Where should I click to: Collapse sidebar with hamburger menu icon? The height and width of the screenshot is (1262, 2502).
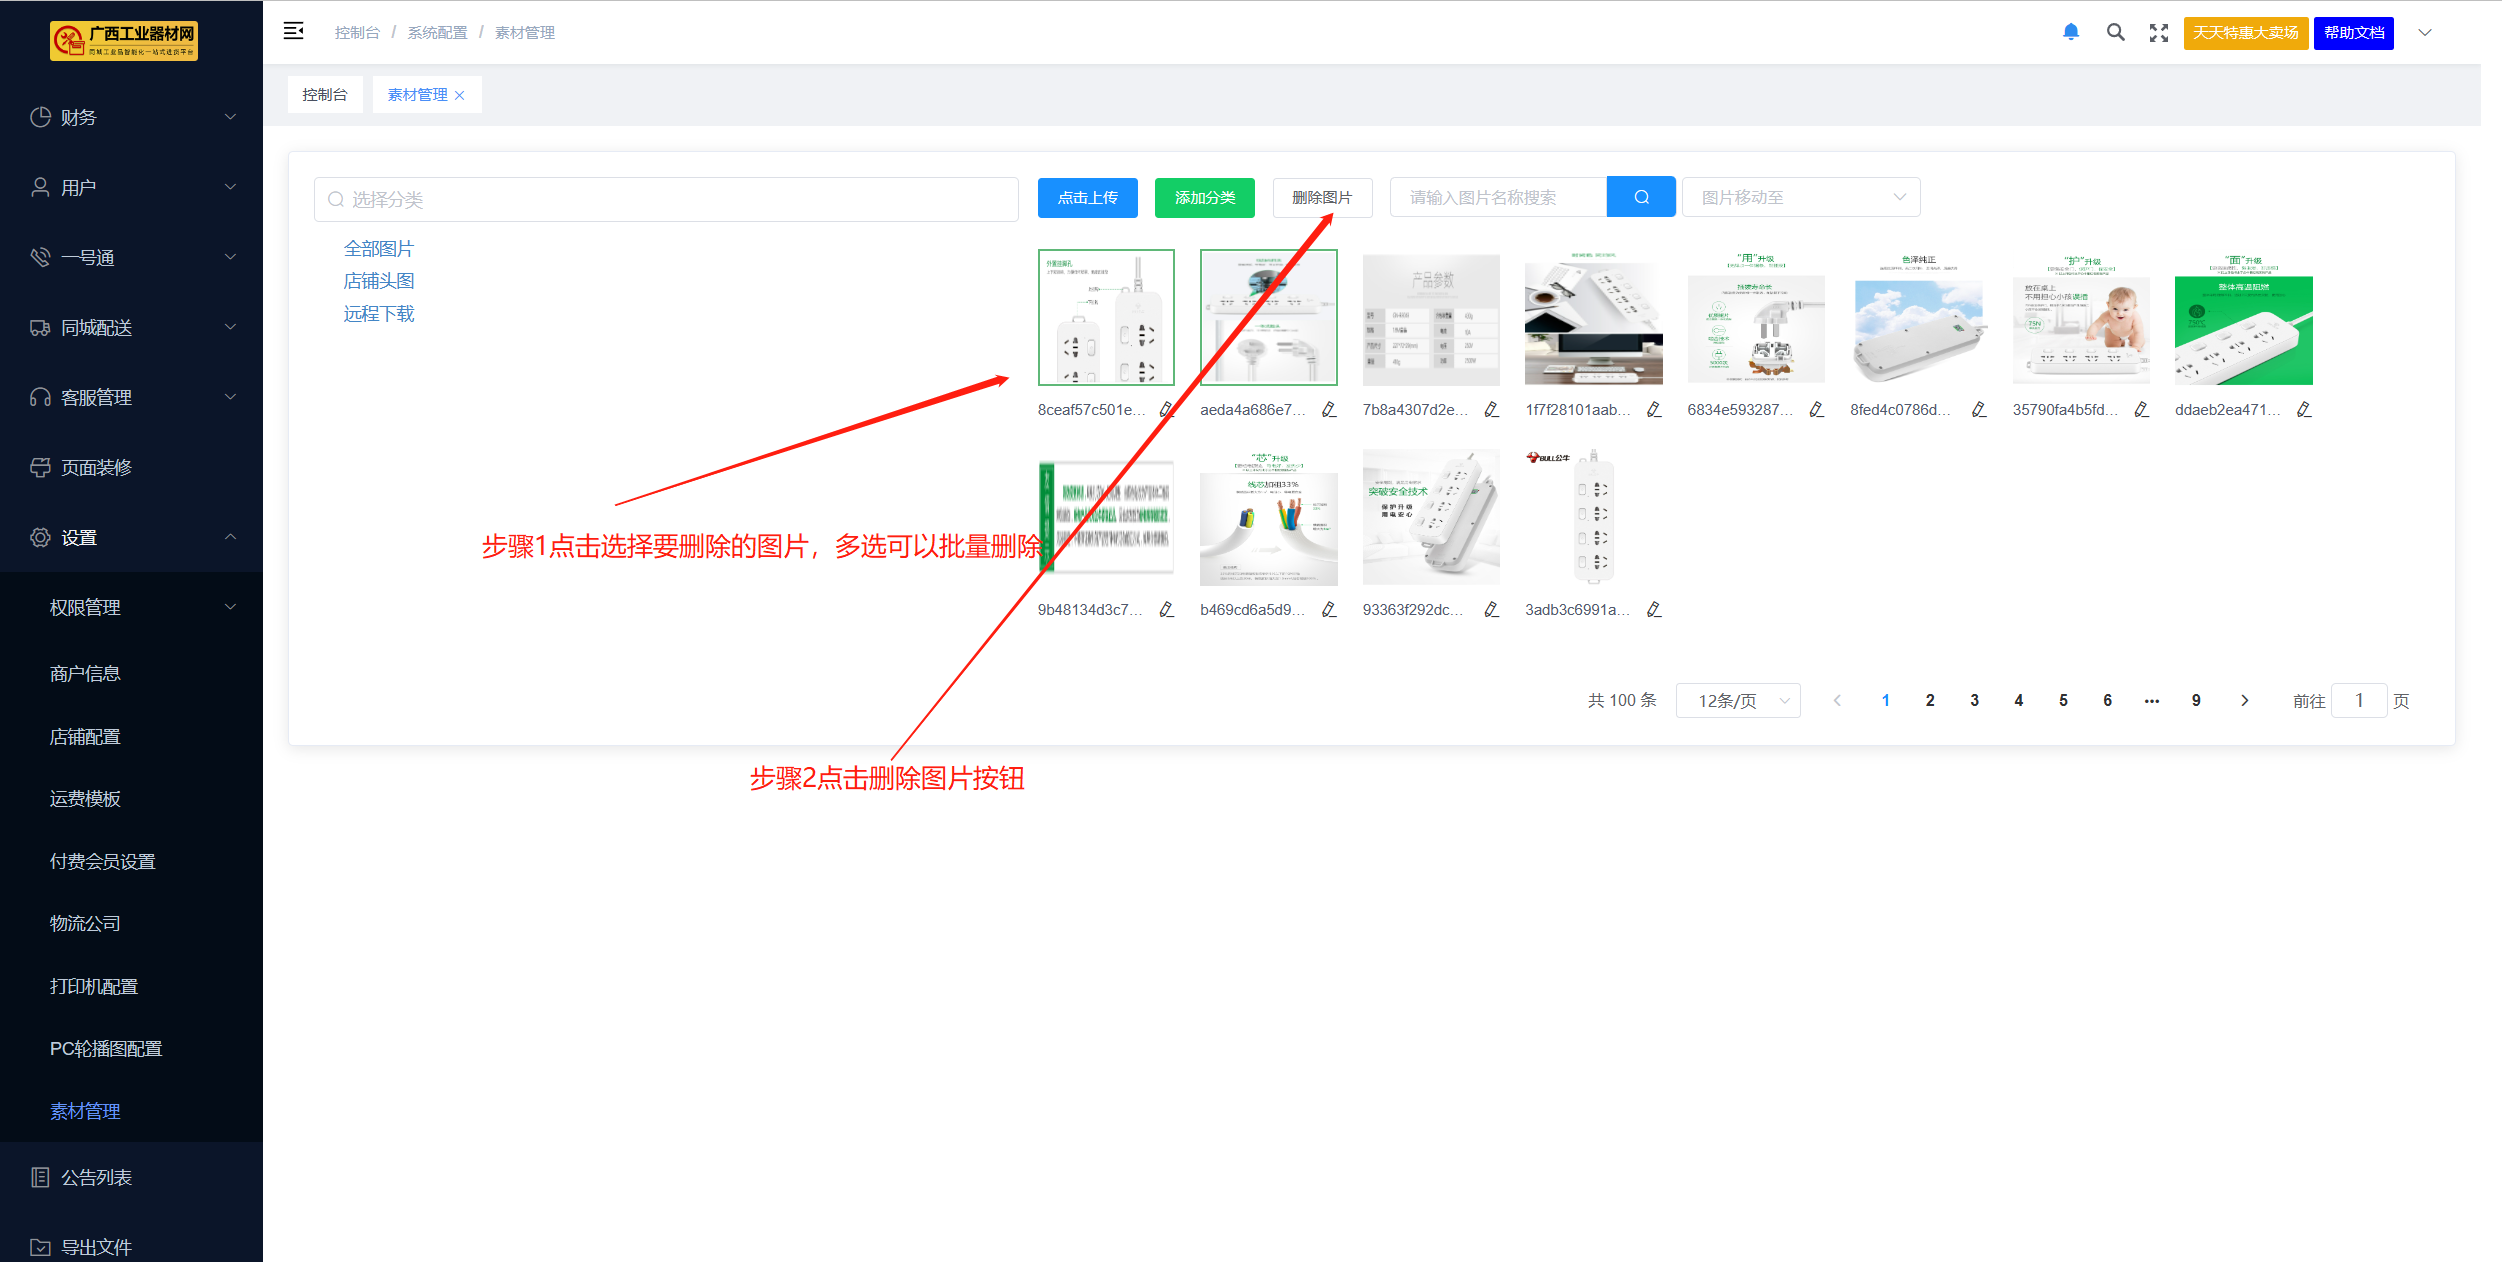click(x=293, y=31)
